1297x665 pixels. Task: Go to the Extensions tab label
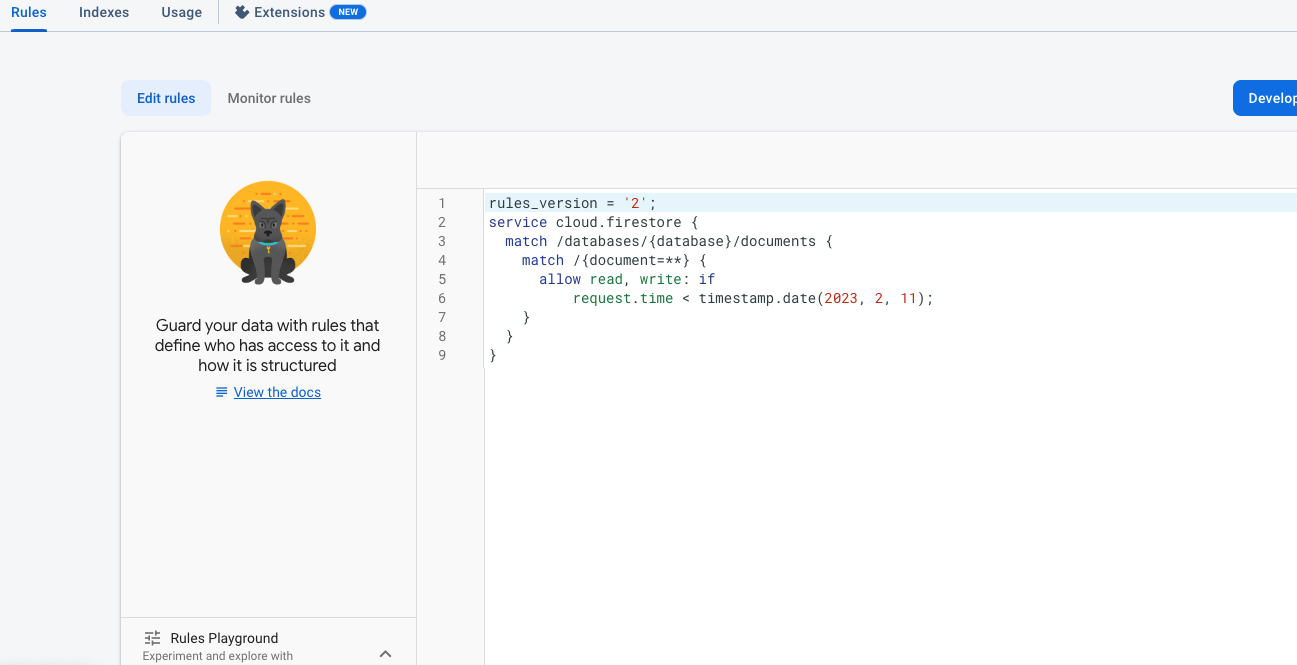(289, 12)
